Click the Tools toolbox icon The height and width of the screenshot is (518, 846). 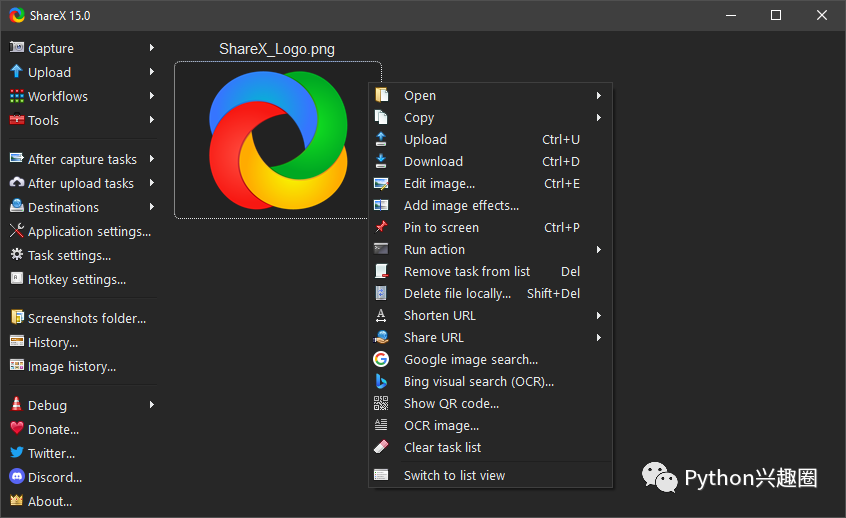click(x=17, y=120)
